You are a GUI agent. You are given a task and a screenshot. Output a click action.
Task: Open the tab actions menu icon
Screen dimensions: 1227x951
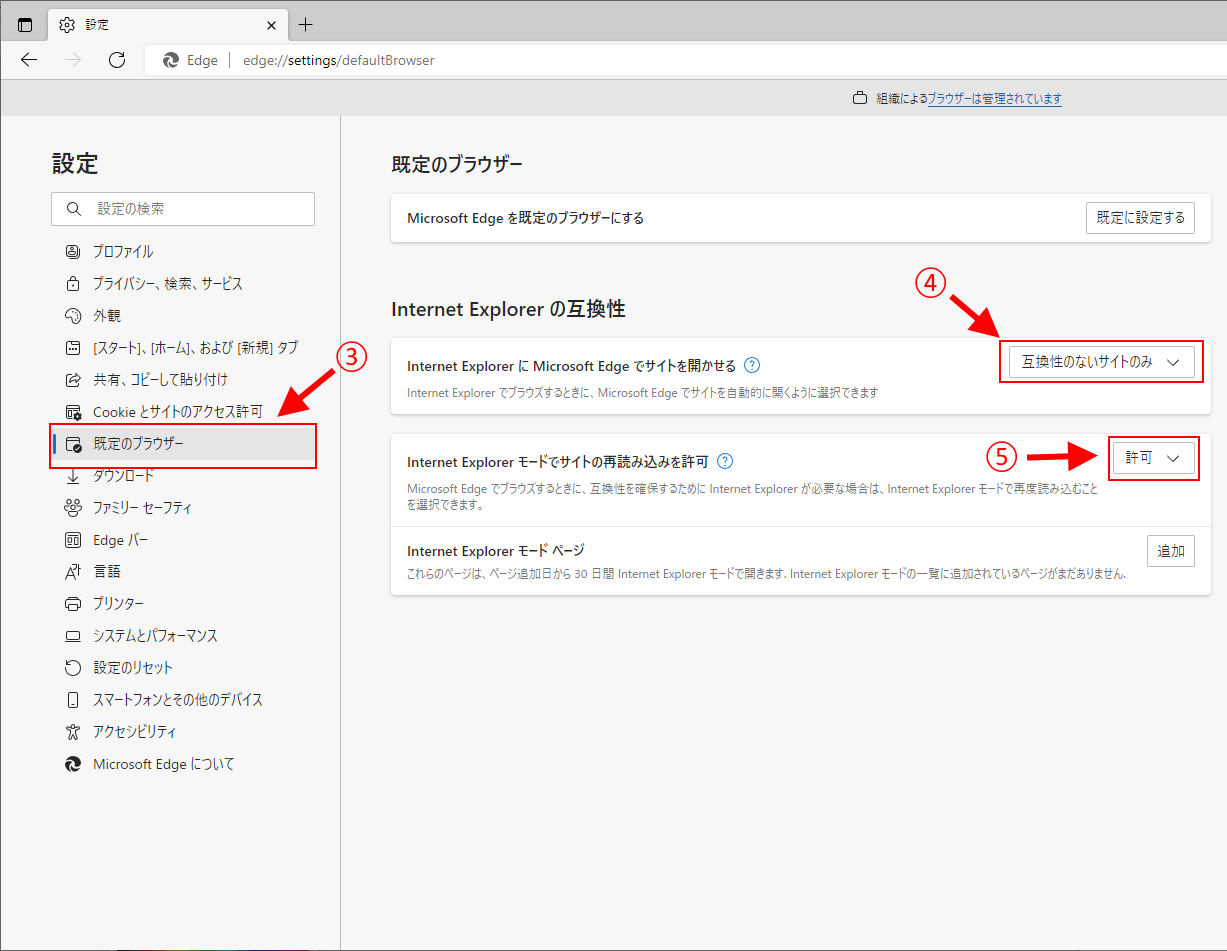click(25, 24)
